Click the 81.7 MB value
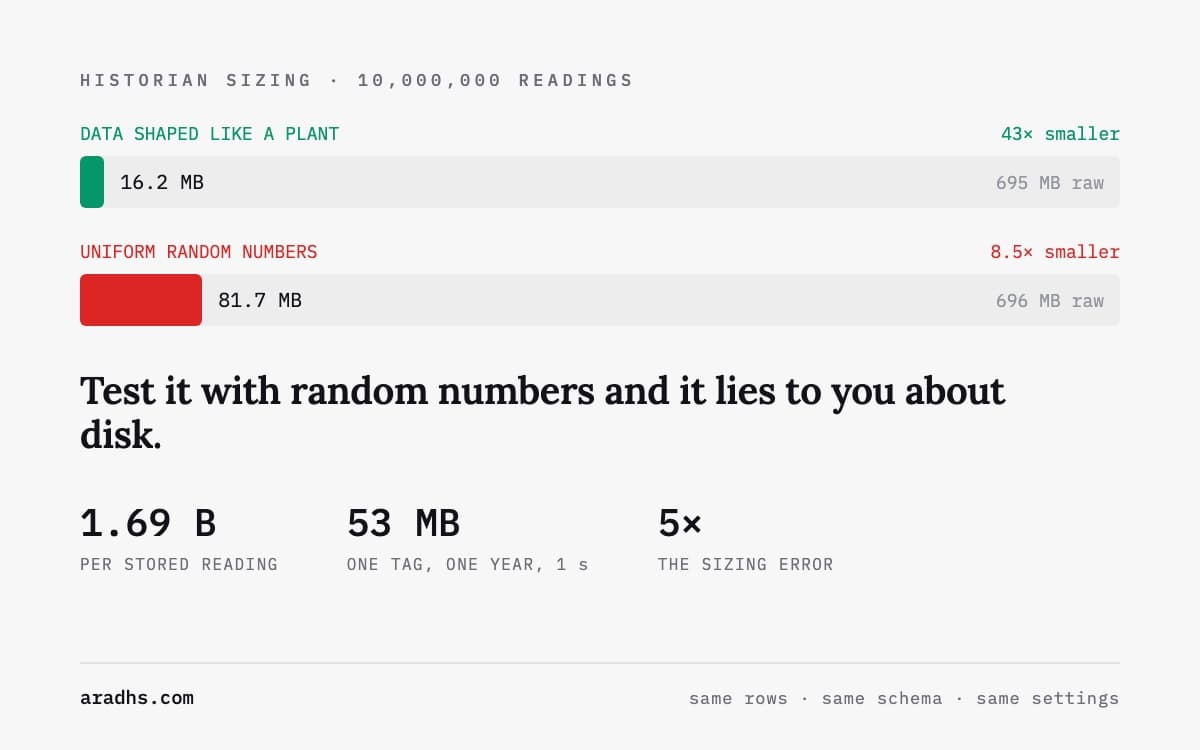Image resolution: width=1200 pixels, height=750 pixels. coord(260,300)
